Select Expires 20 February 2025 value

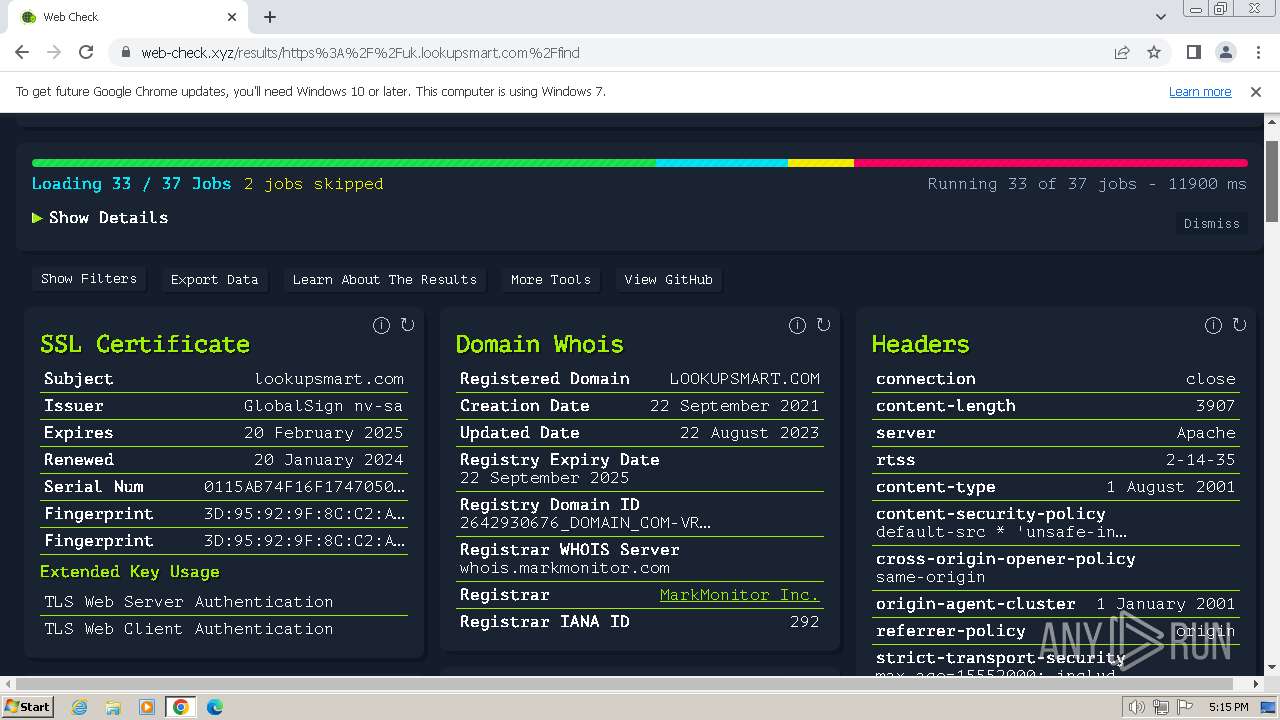click(324, 433)
